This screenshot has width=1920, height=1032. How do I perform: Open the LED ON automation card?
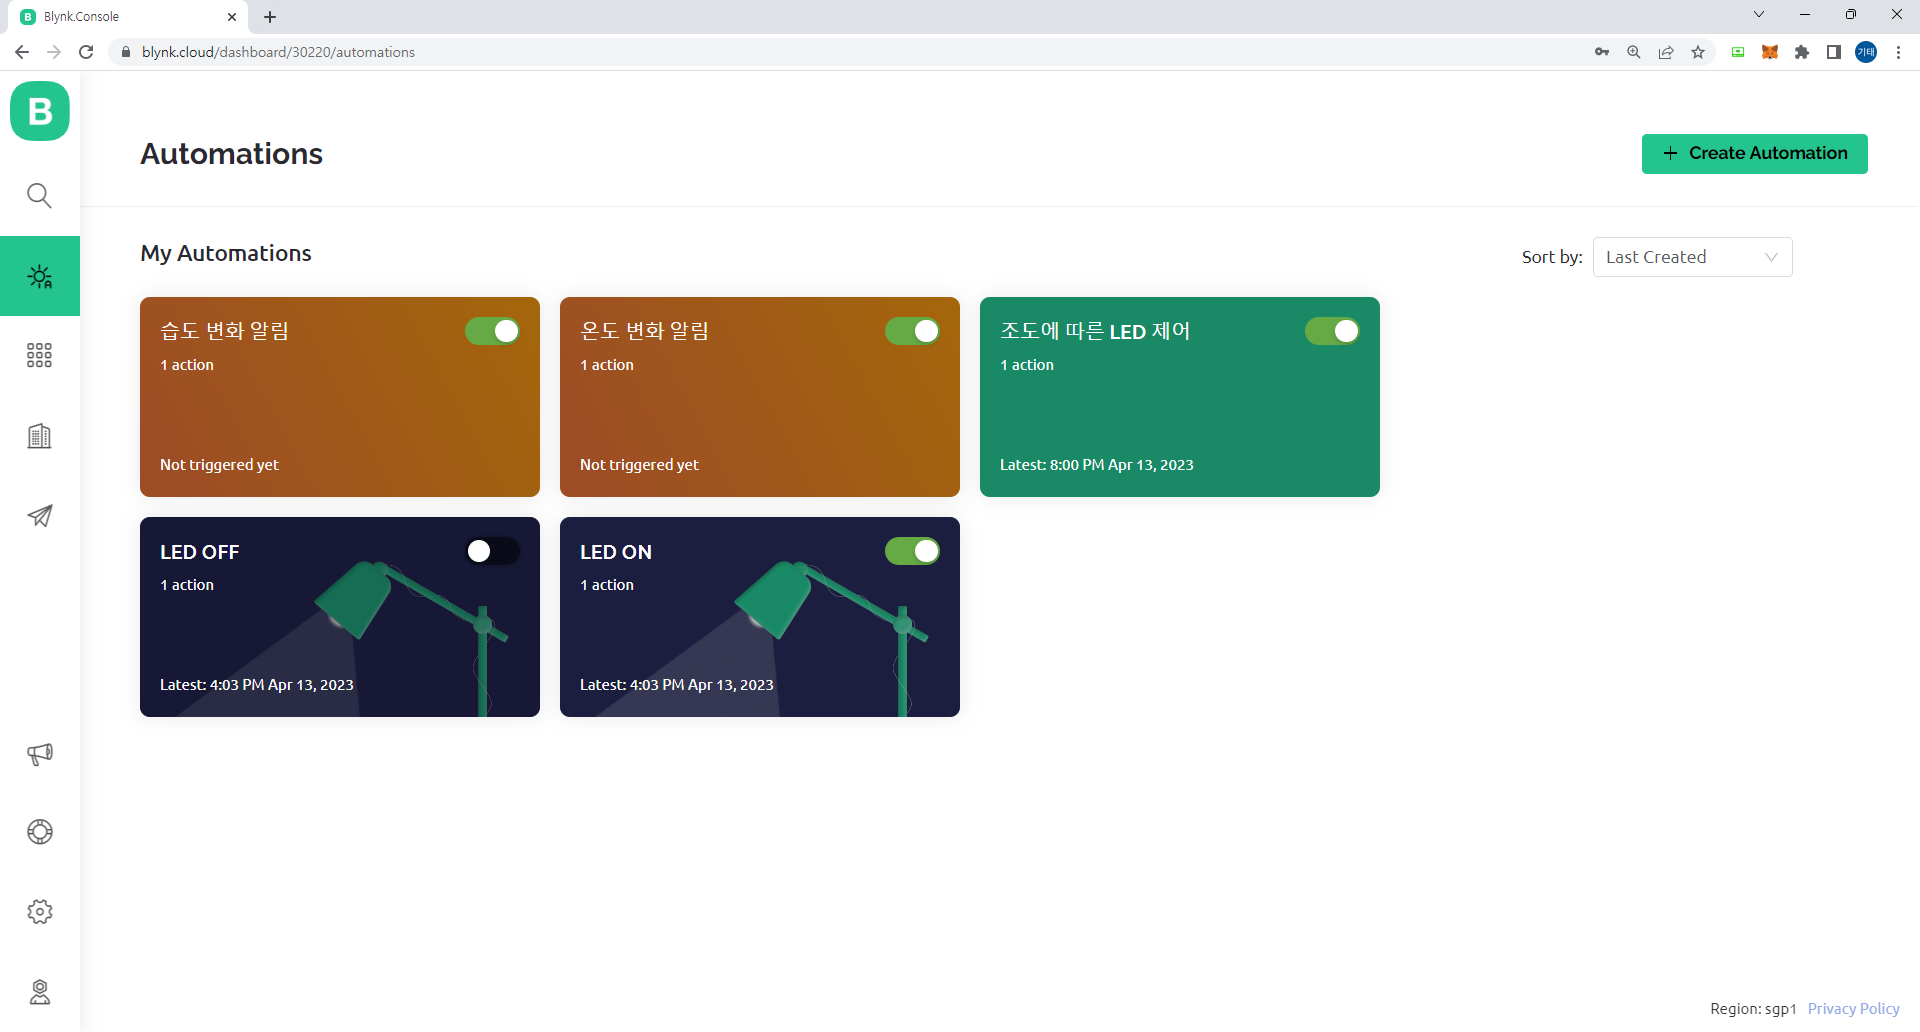pyautogui.click(x=760, y=617)
